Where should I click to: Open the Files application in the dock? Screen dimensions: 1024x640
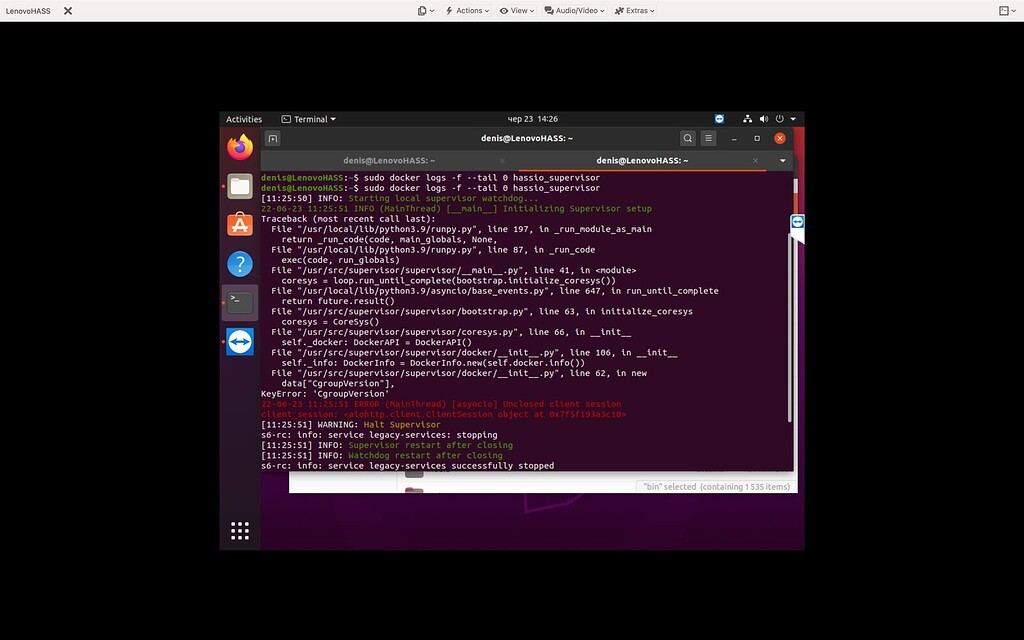pyautogui.click(x=239, y=185)
